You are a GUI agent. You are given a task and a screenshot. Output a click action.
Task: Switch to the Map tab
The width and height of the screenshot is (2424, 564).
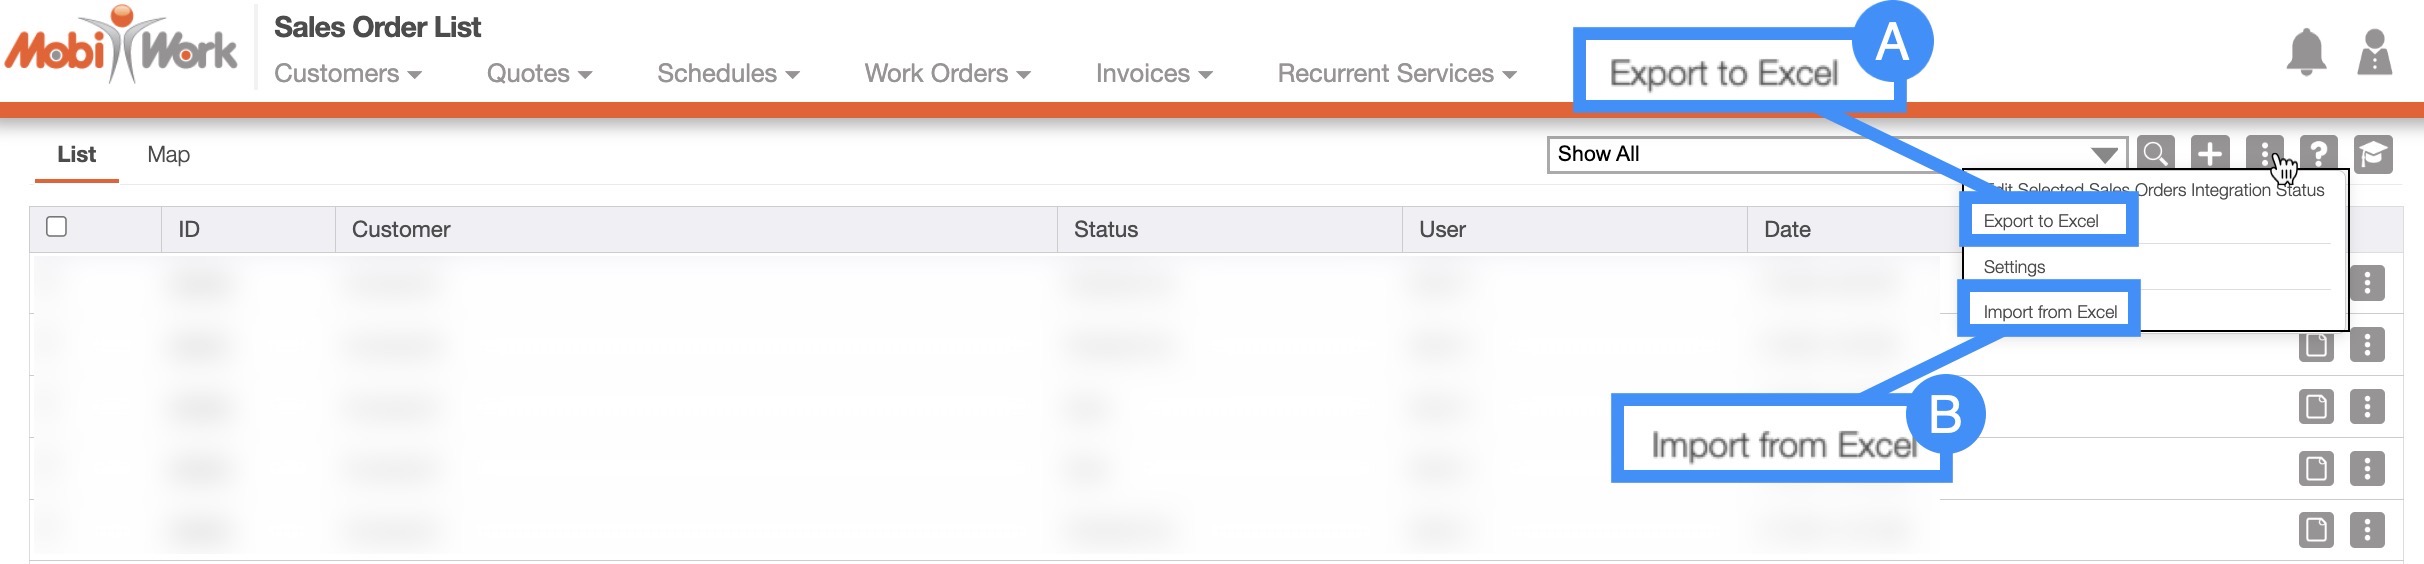(x=168, y=155)
